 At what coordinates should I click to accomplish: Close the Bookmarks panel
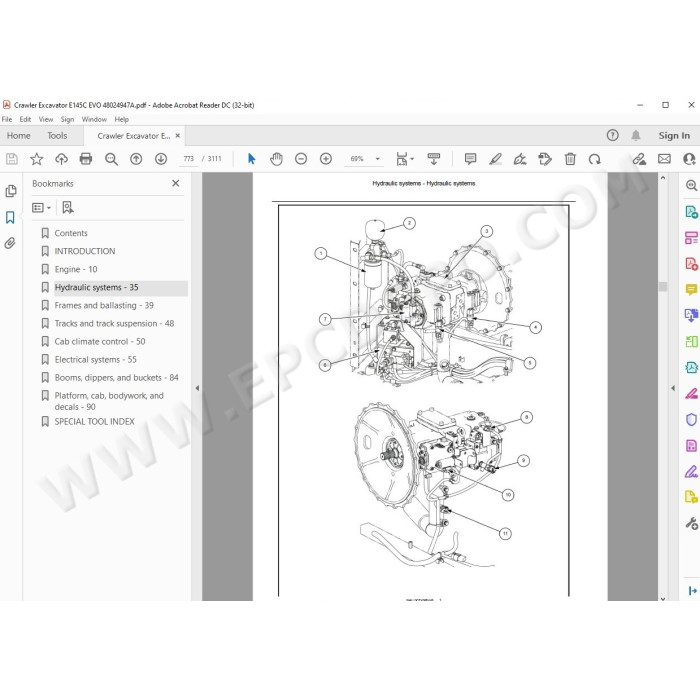176,183
